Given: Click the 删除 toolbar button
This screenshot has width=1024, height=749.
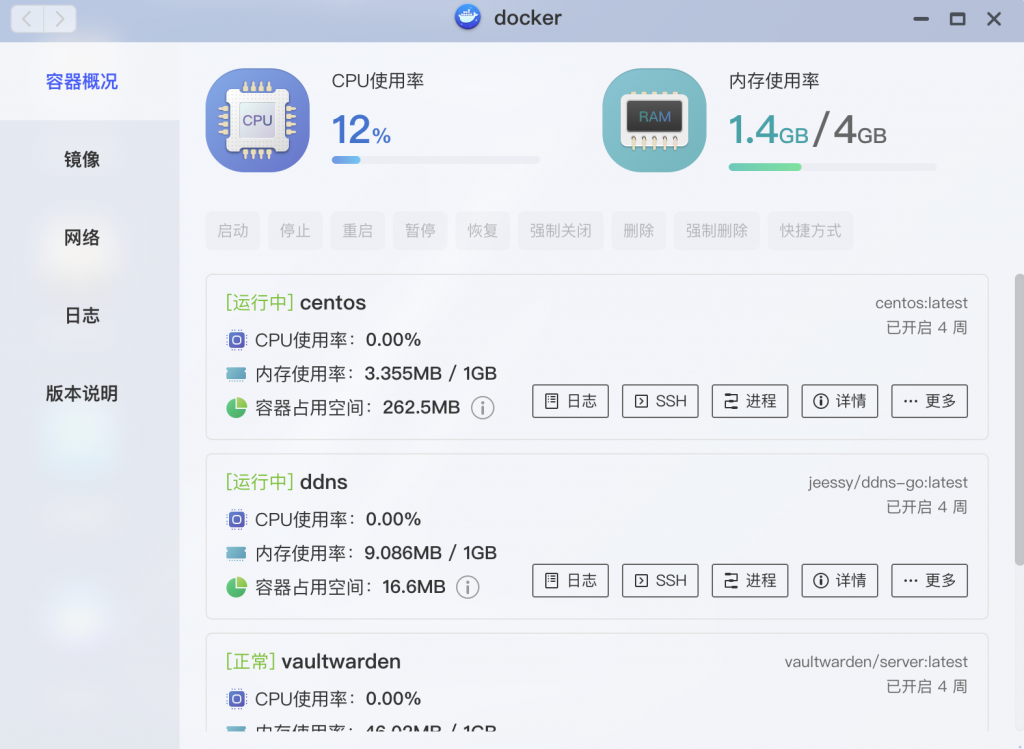Looking at the screenshot, I should pos(639,231).
